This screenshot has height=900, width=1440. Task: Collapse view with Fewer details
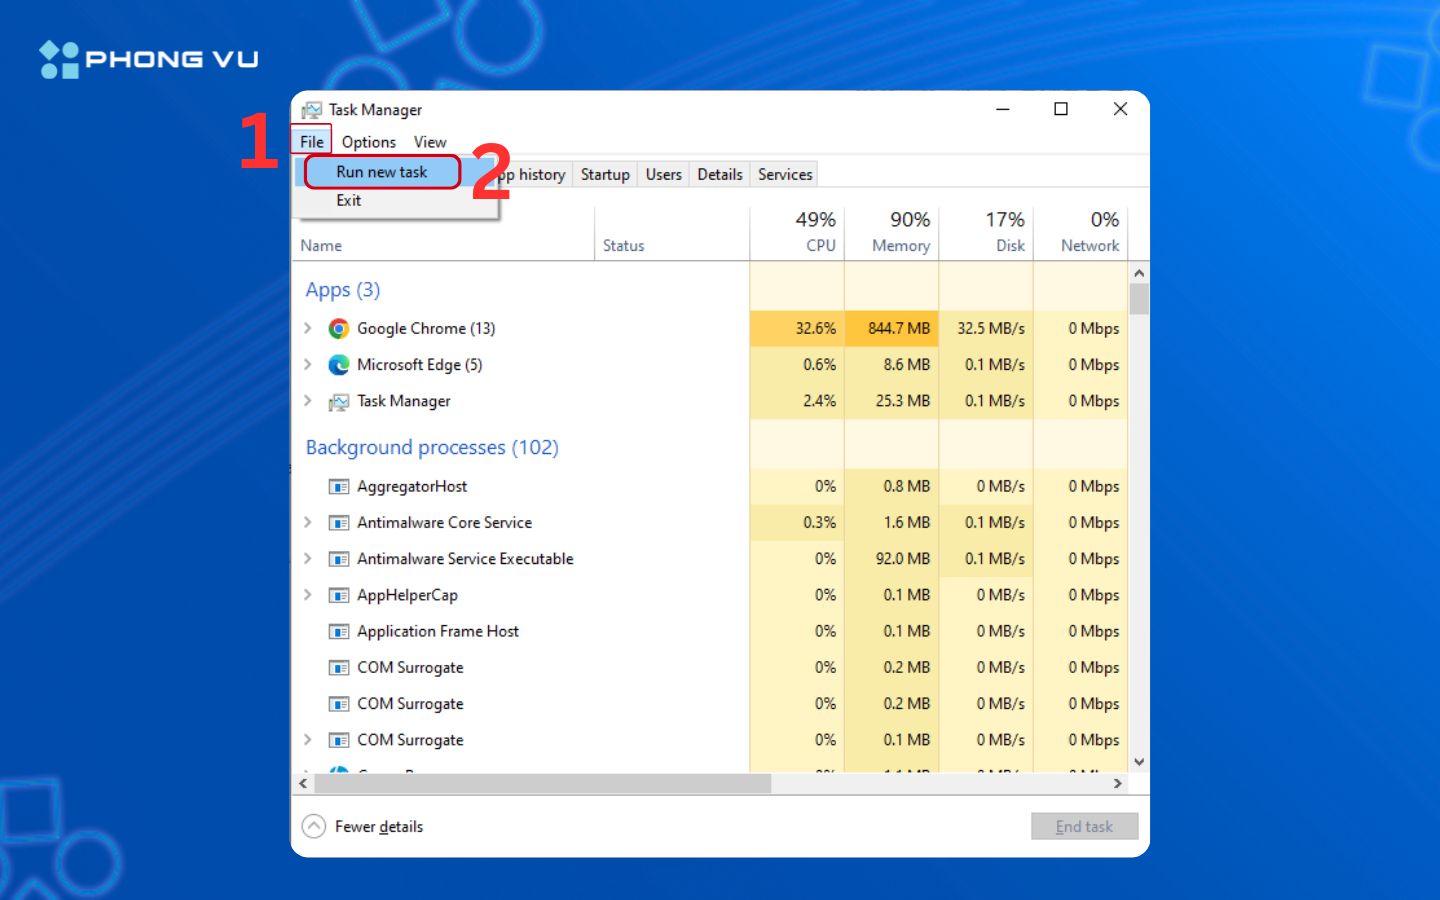coord(363,826)
